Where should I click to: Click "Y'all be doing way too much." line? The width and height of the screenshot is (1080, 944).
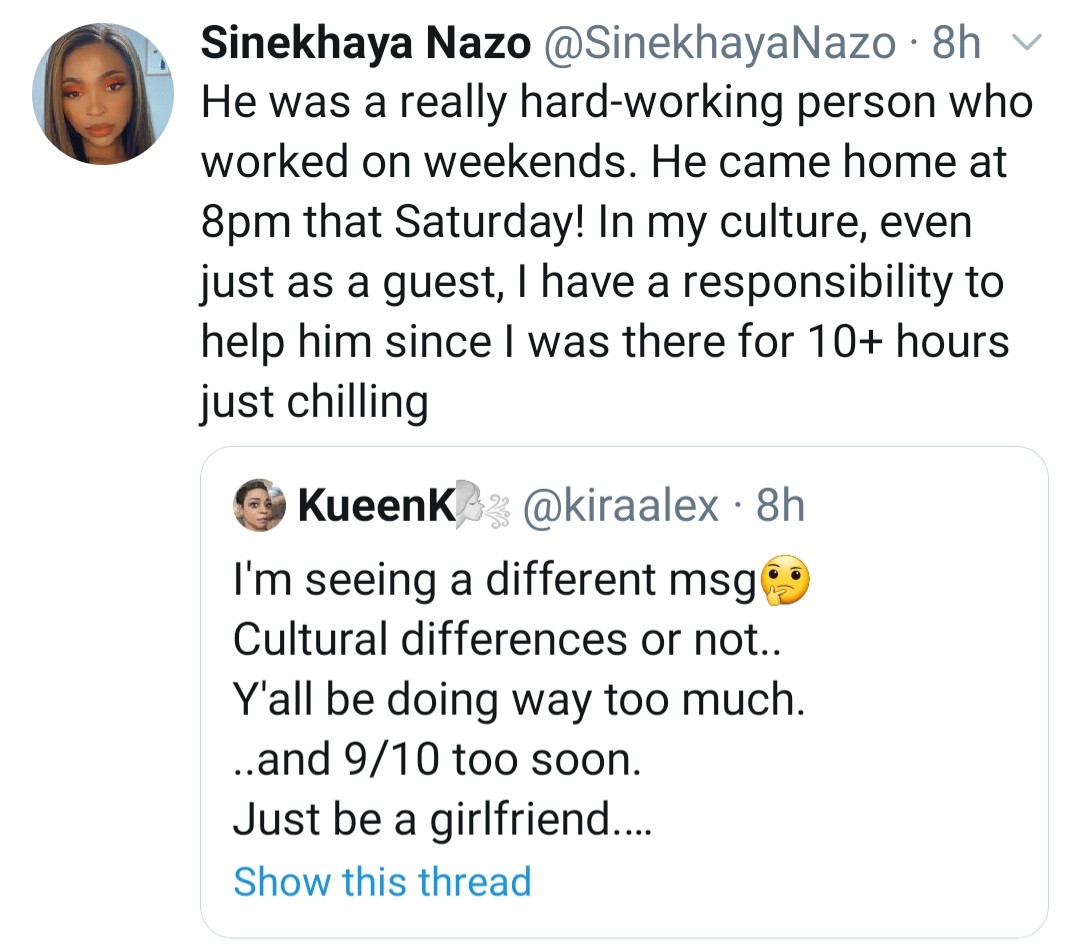click(x=518, y=701)
